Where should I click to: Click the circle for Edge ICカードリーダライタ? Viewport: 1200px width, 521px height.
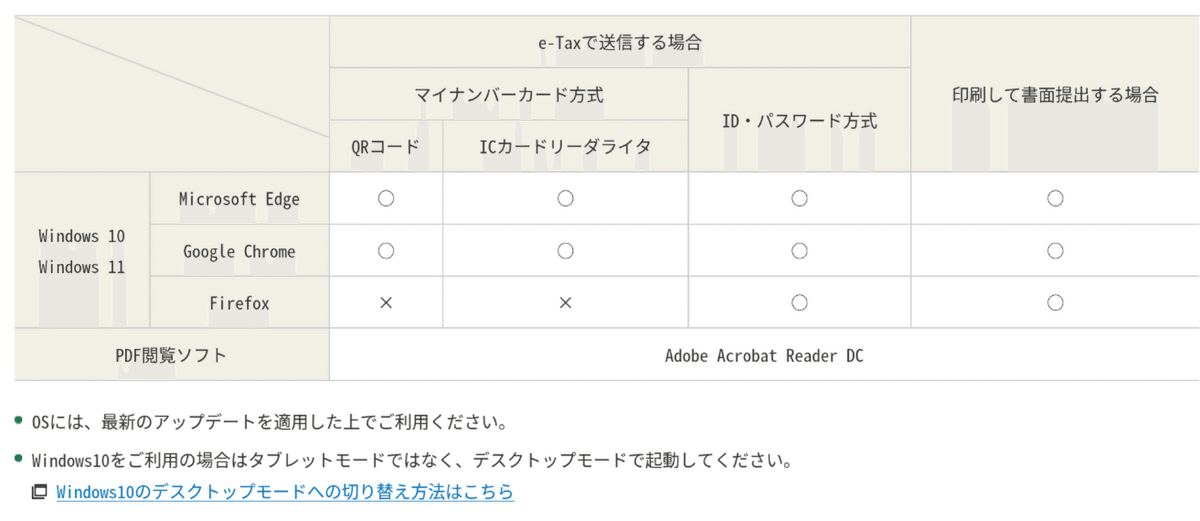click(x=565, y=198)
